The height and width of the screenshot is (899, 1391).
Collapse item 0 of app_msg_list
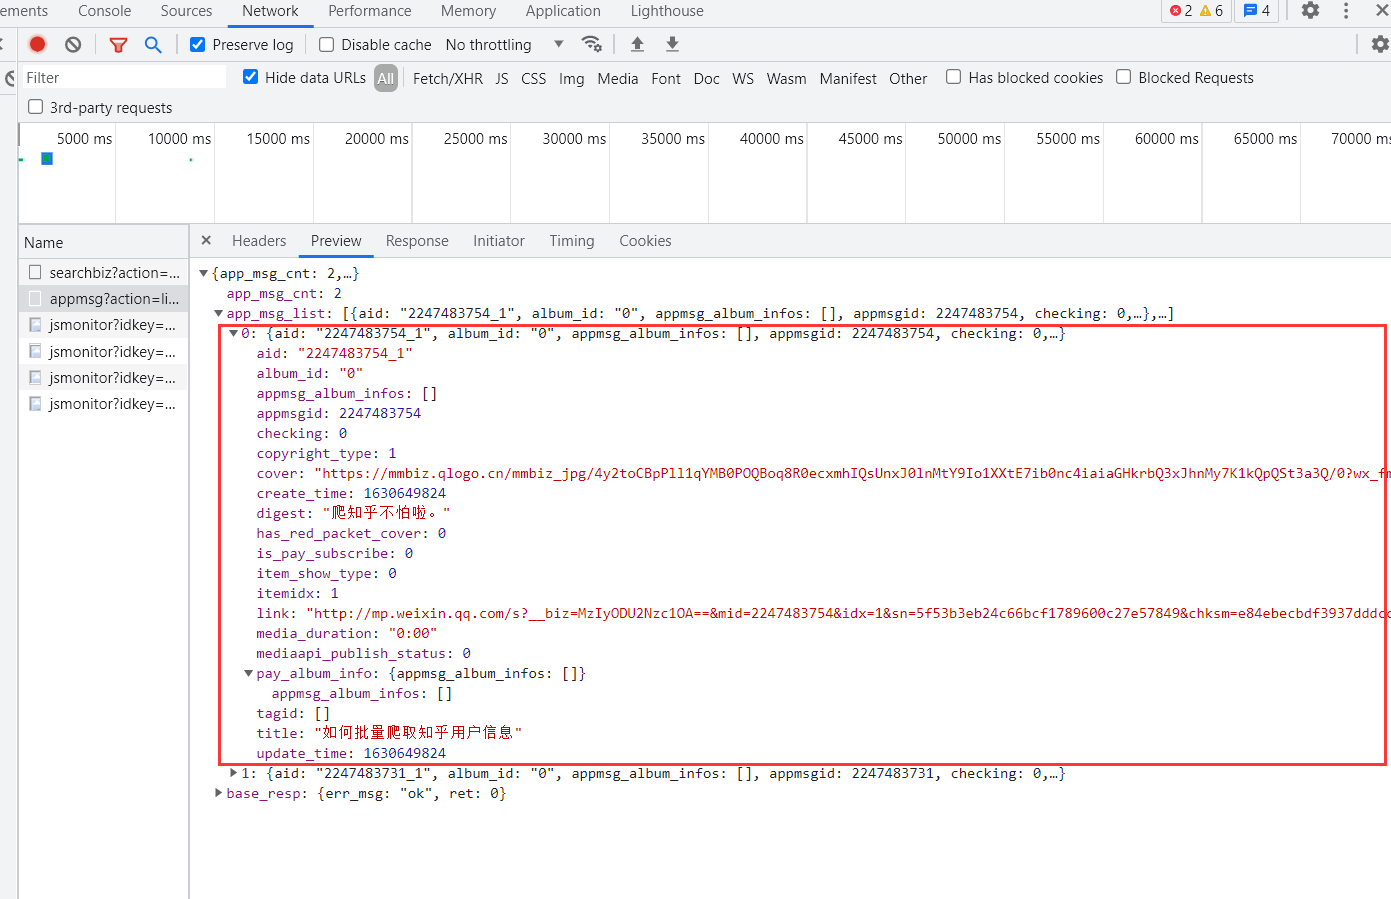pos(234,333)
